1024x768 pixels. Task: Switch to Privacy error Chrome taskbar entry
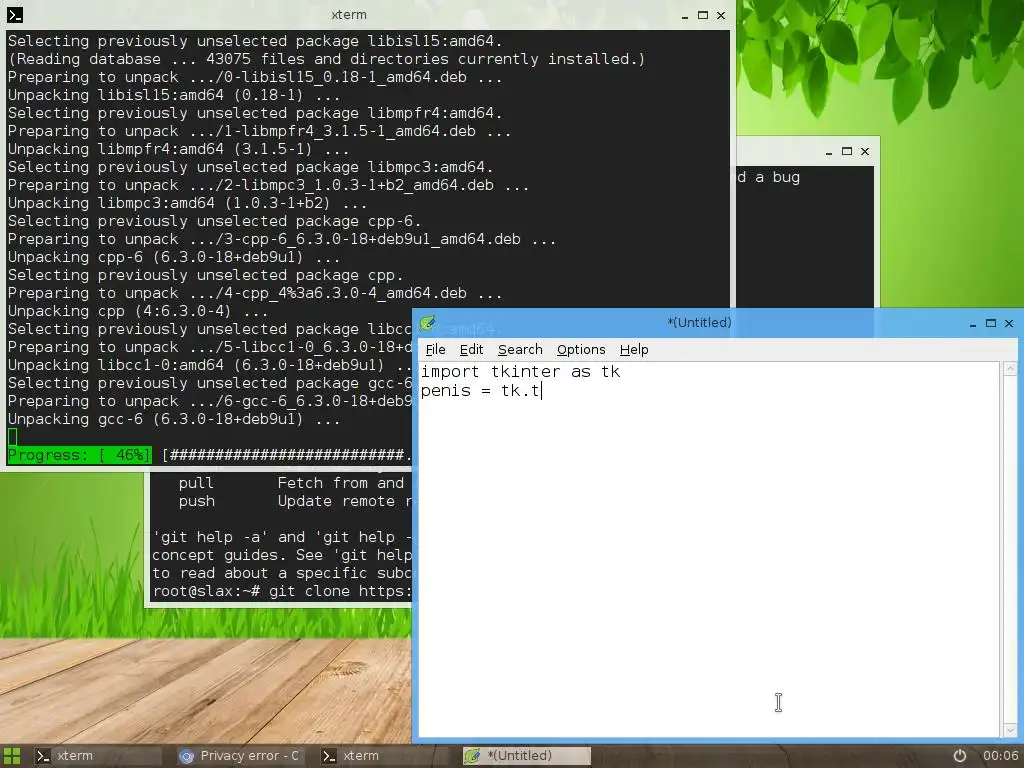click(240, 756)
